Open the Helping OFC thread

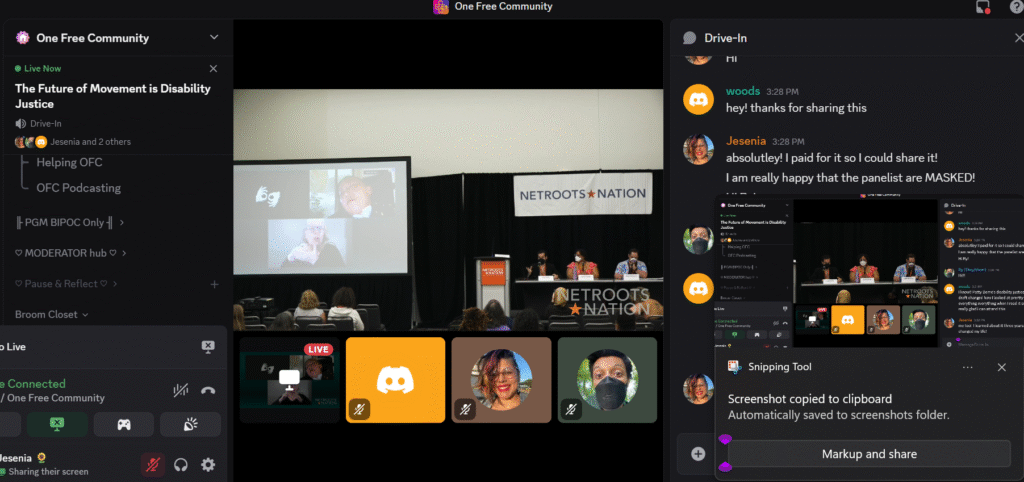69,162
